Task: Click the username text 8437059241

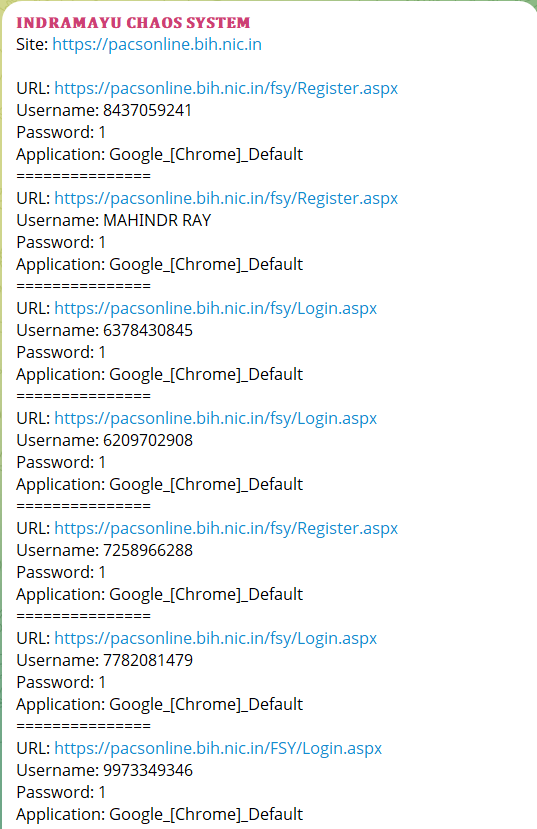Action: click(147, 110)
